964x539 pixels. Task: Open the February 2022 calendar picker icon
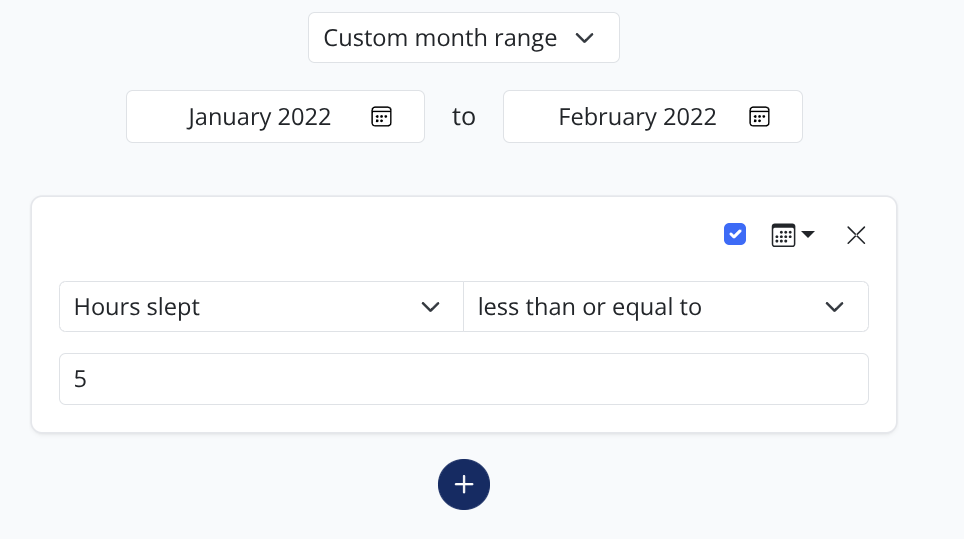(759, 116)
